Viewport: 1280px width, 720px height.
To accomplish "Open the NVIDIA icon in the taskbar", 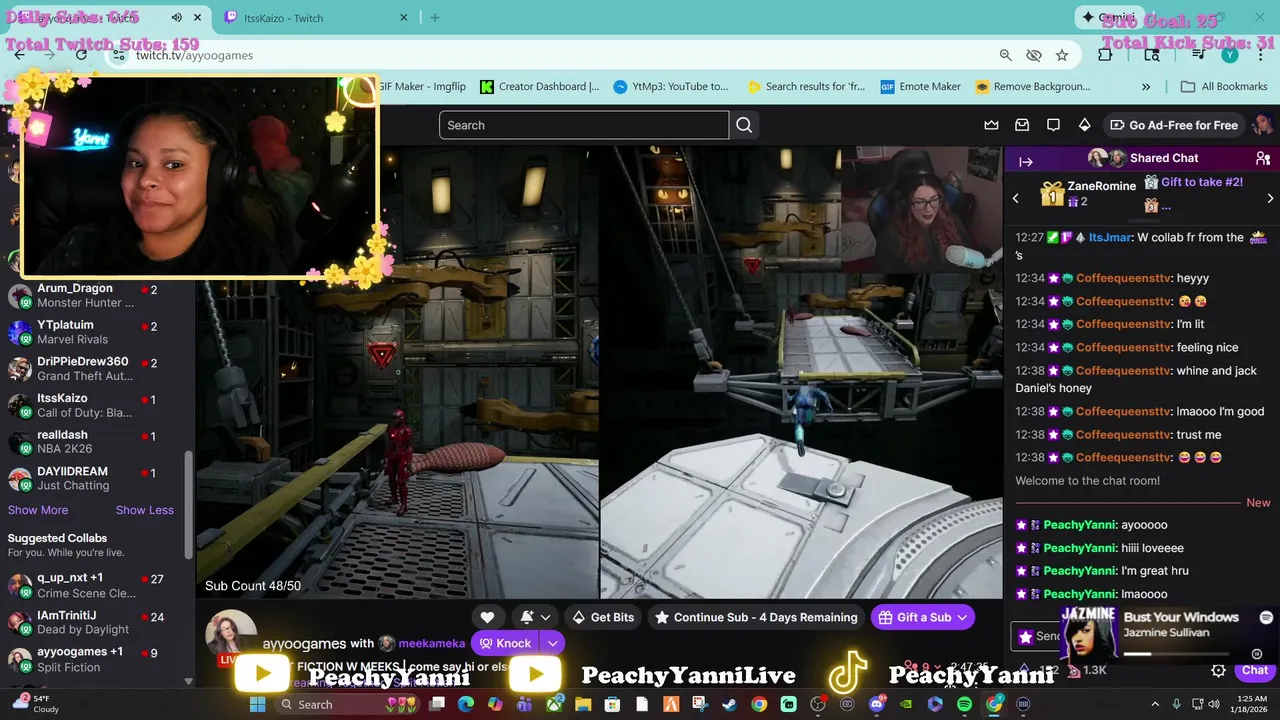I will (906, 705).
